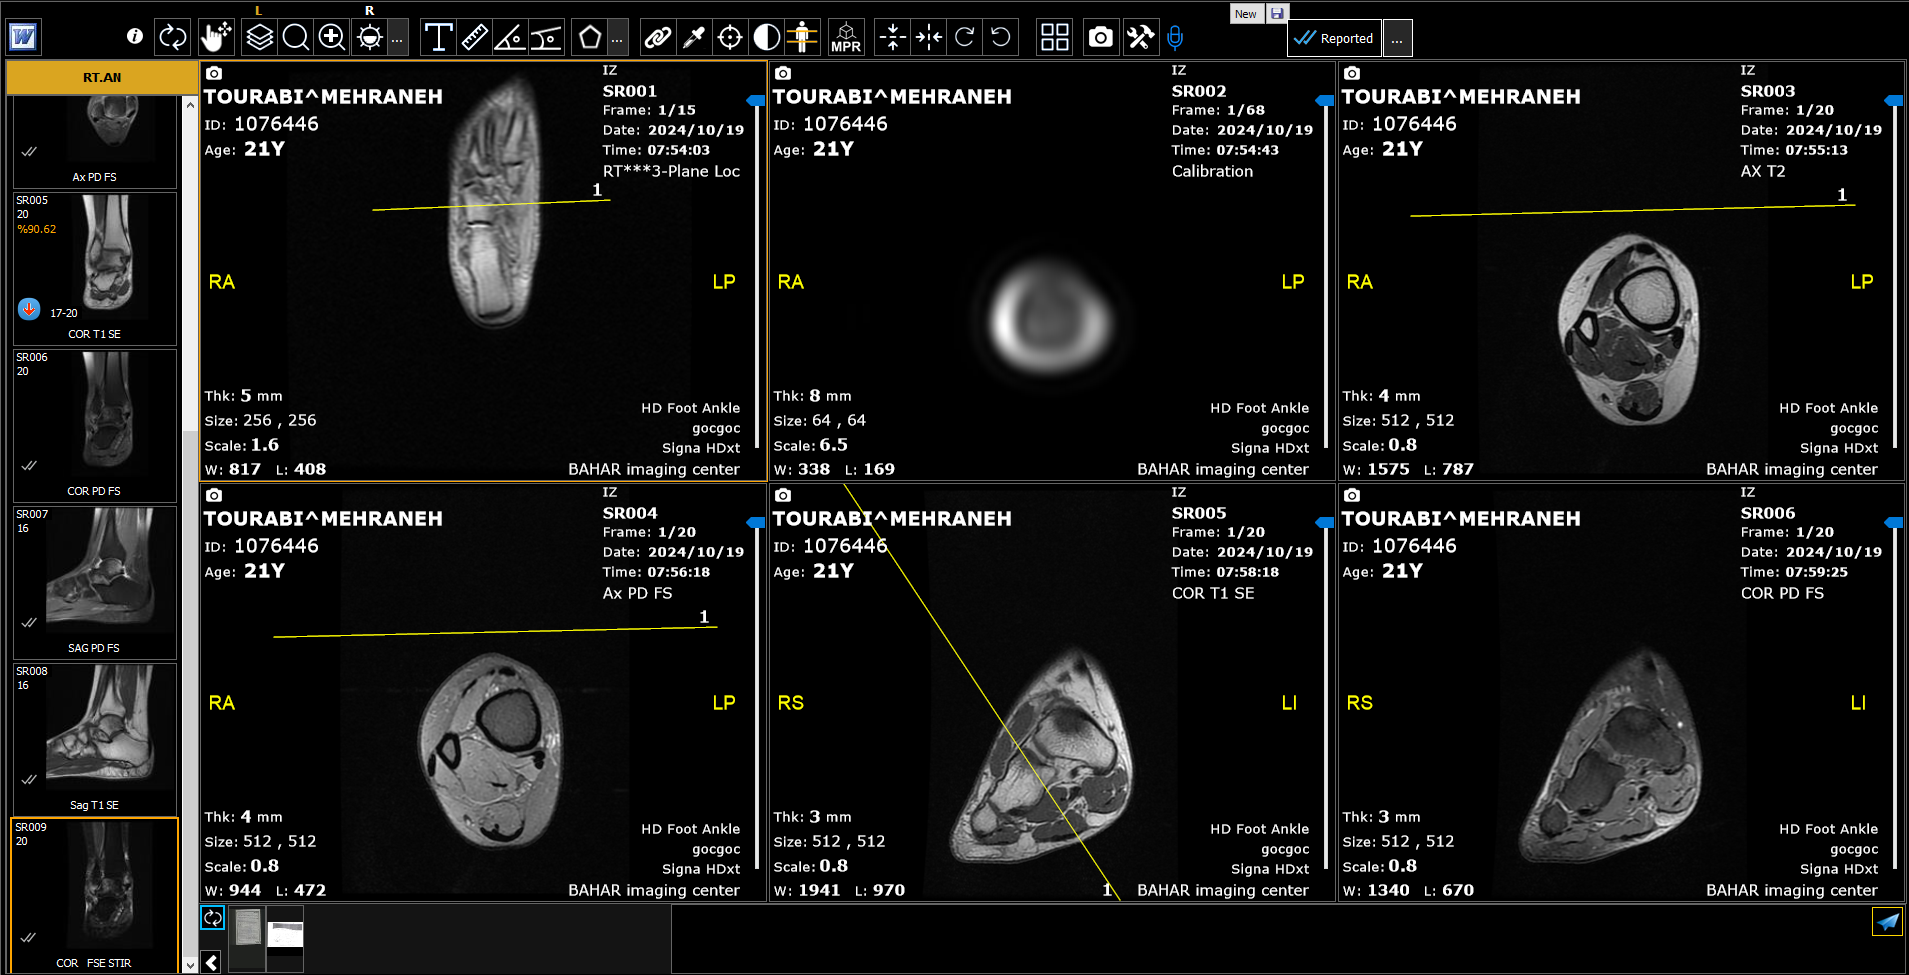Open MPR reconstruction view
Image resolution: width=1909 pixels, height=975 pixels.
click(846, 38)
